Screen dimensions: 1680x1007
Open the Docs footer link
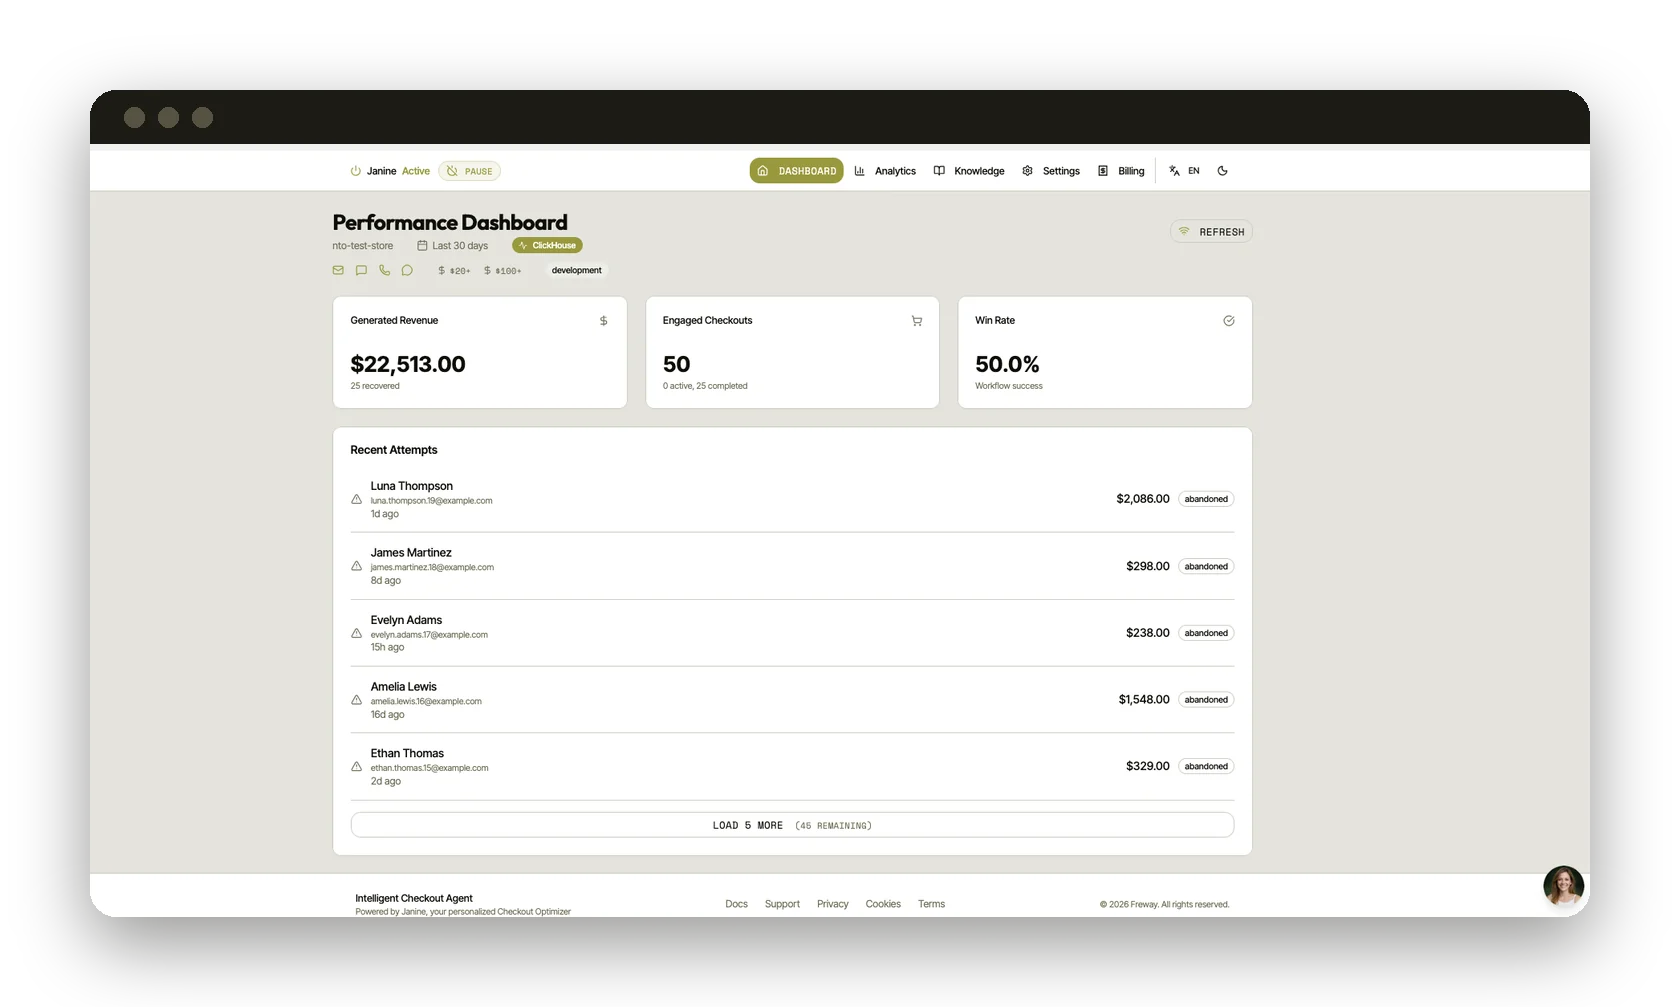[x=736, y=904]
